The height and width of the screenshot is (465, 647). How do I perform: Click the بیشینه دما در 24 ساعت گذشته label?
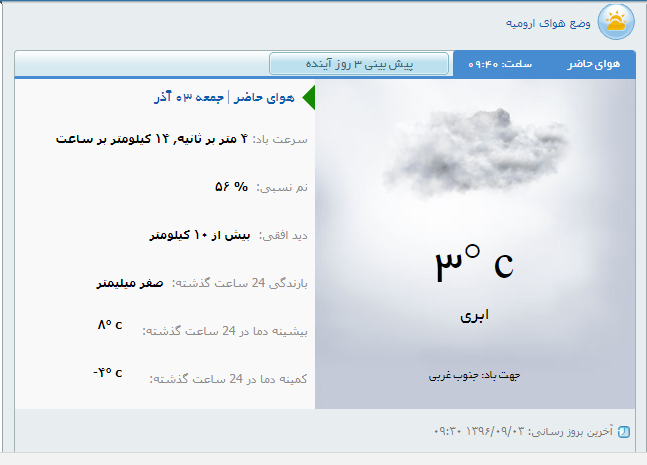click(225, 331)
